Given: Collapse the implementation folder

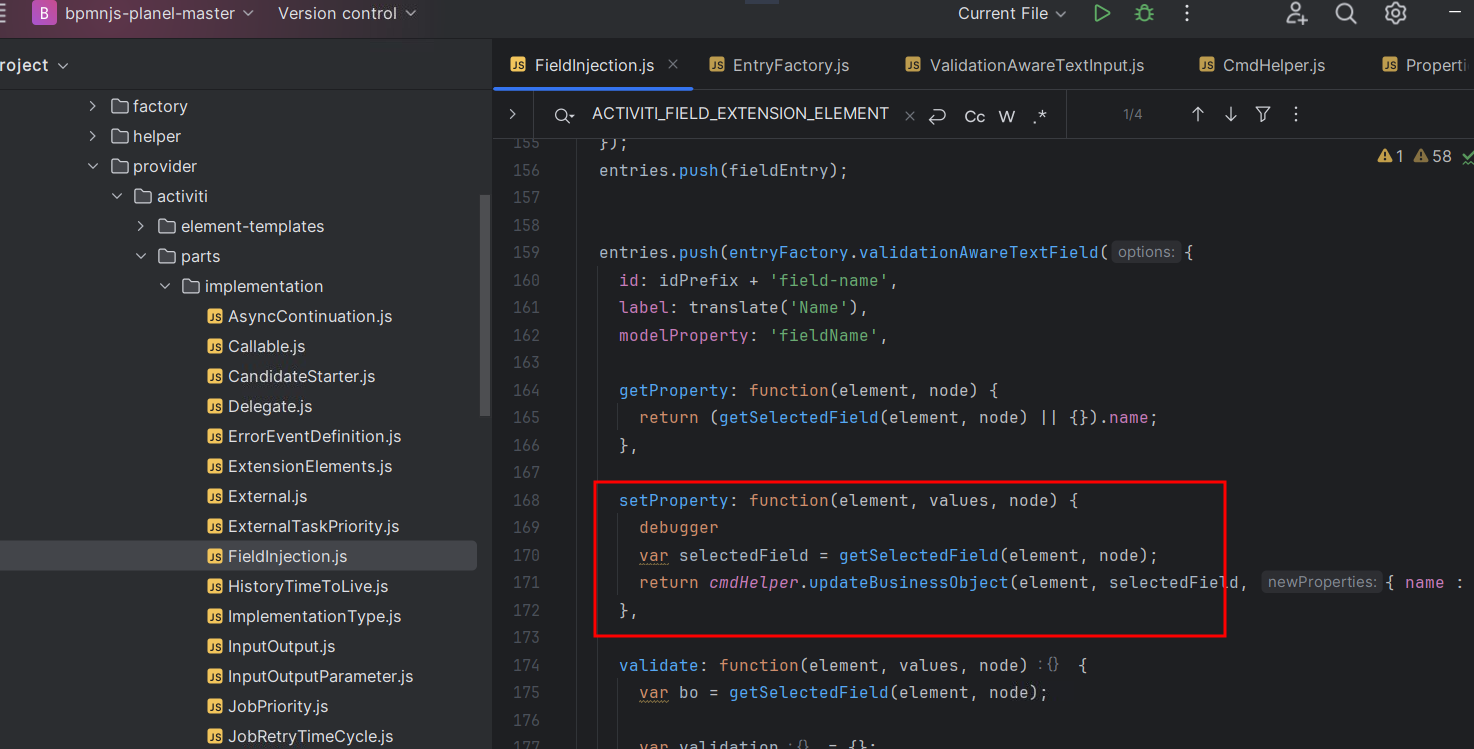Looking at the screenshot, I should click(x=165, y=286).
